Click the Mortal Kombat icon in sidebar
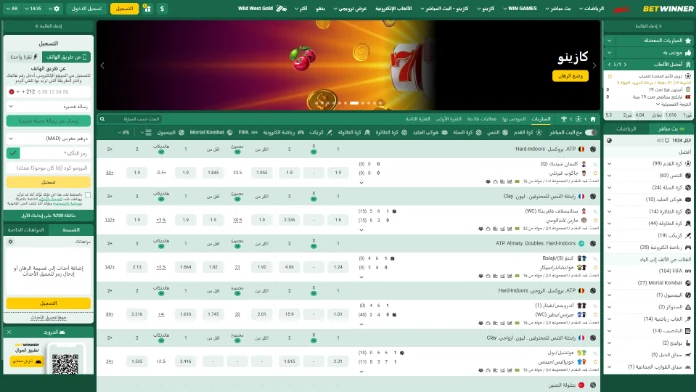The height and width of the screenshot is (392, 696). point(688,283)
